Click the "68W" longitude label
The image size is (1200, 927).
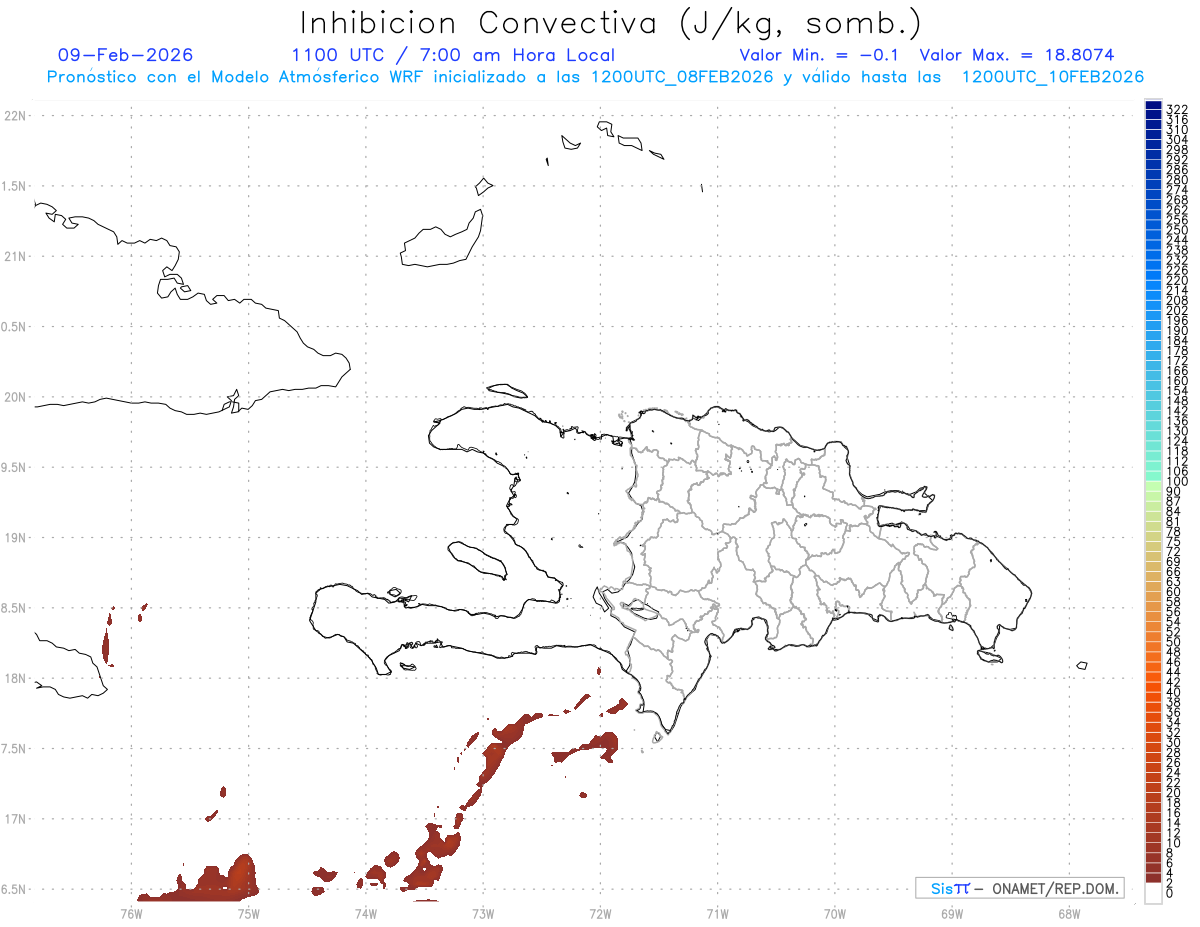pos(1069,912)
